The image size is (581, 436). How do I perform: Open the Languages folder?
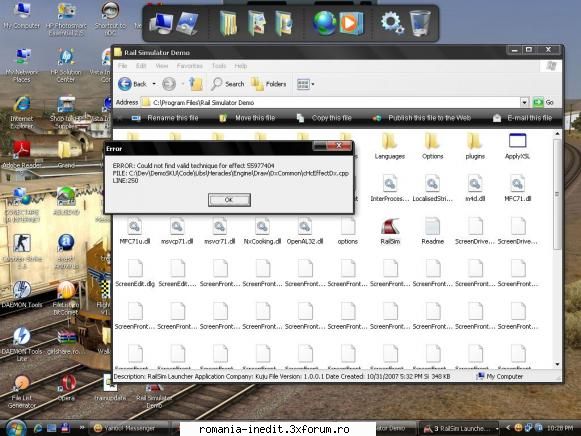(x=389, y=147)
